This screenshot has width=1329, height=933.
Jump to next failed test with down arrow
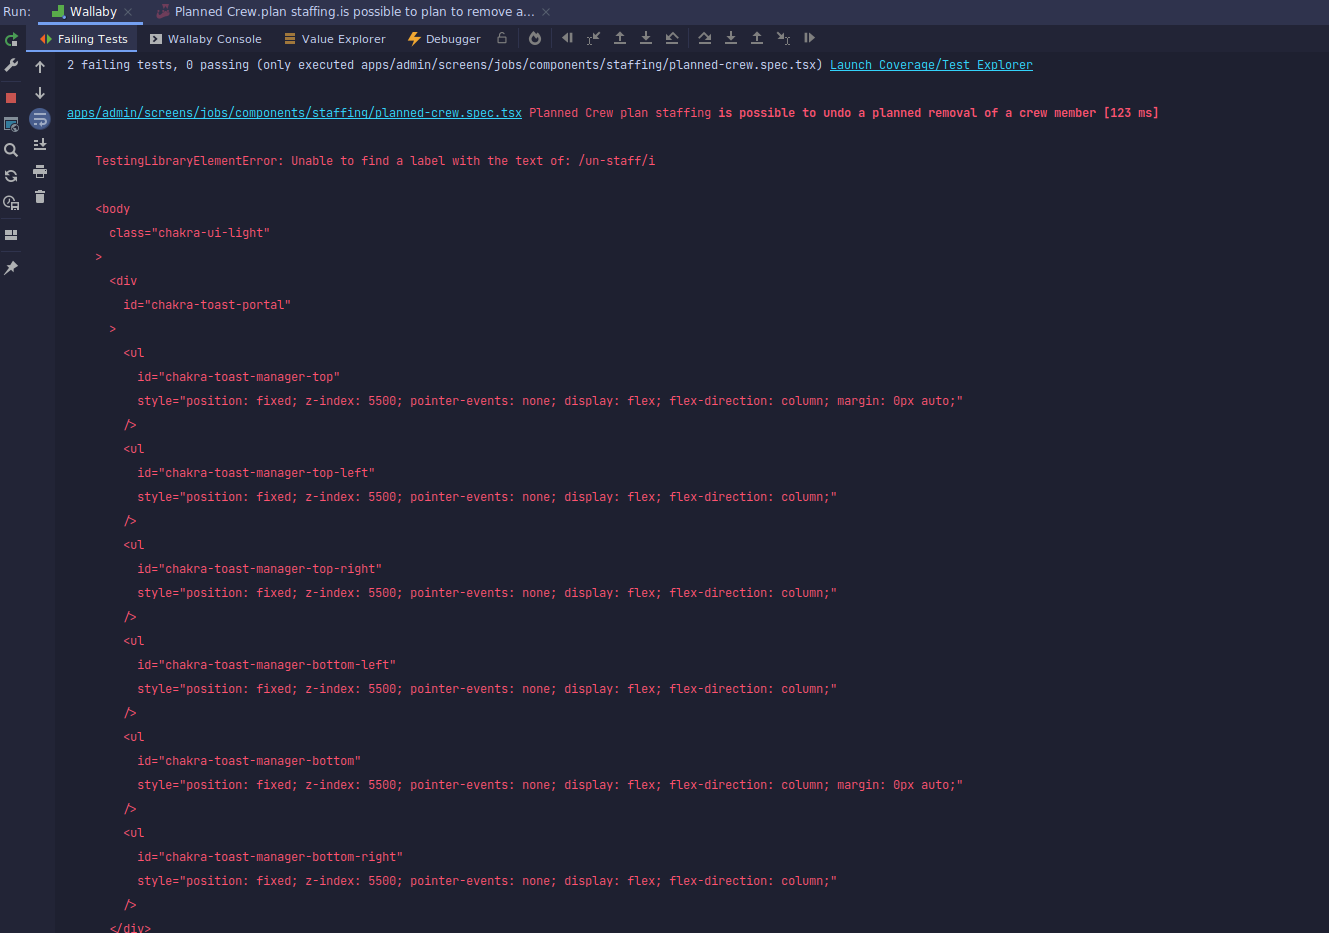click(x=40, y=93)
